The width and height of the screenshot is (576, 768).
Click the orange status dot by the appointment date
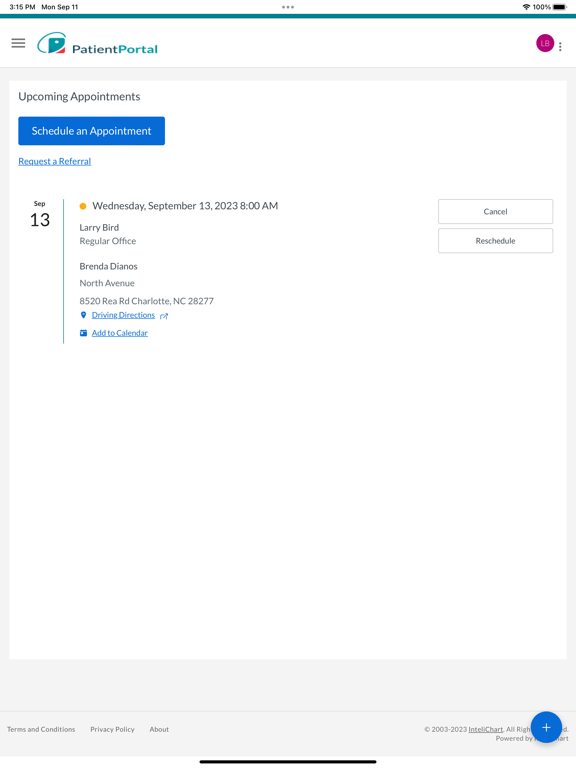(x=83, y=206)
